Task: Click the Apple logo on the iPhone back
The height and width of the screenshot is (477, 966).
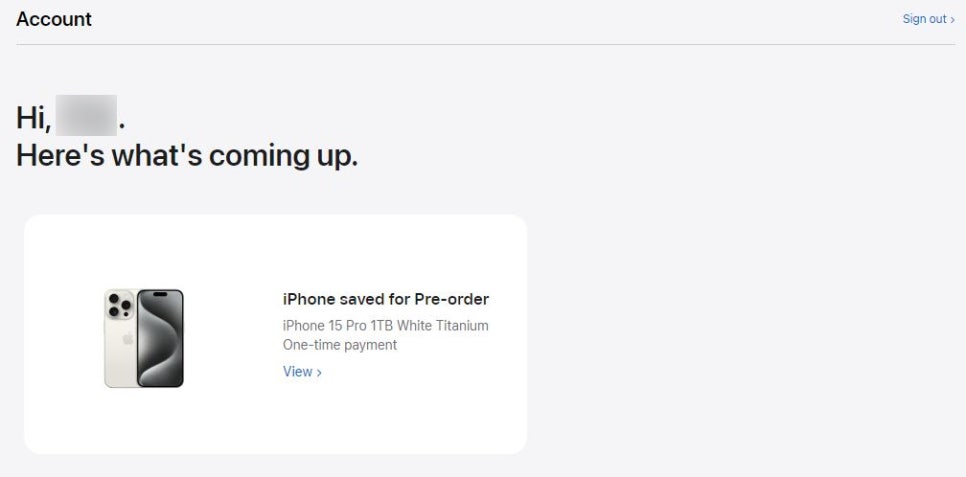Action: click(128, 338)
